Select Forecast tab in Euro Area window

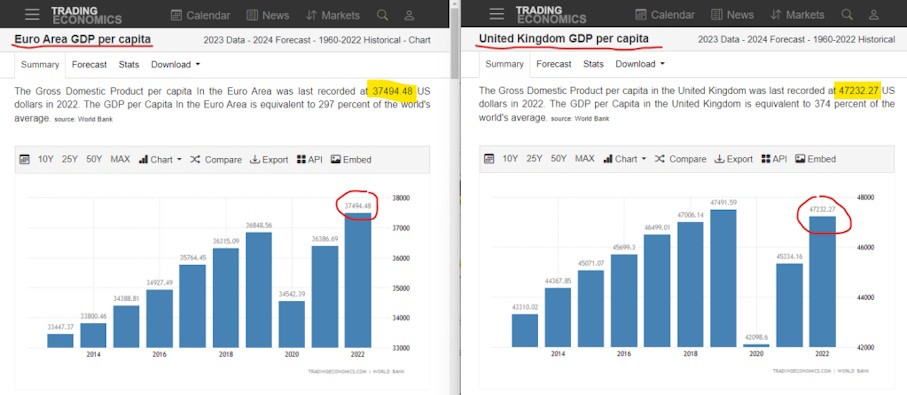pos(89,65)
